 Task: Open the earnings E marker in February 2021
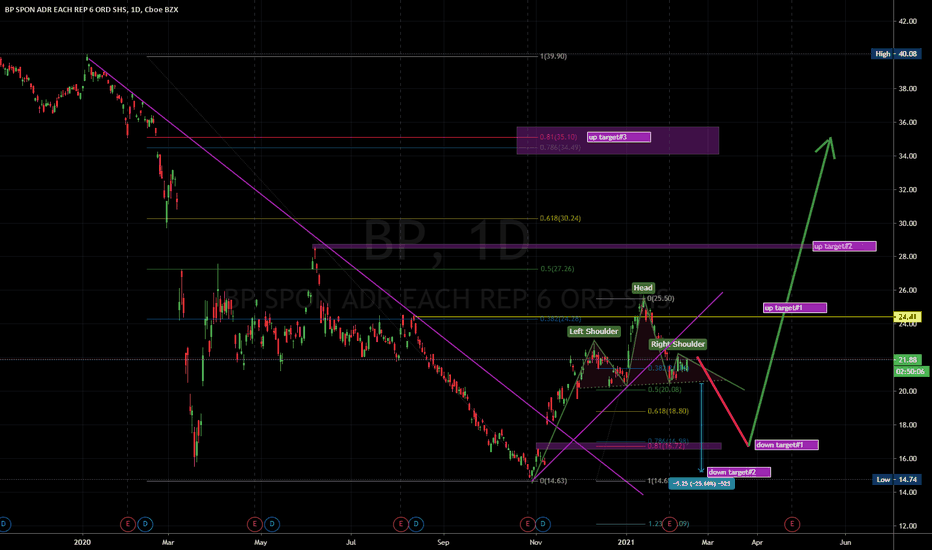tap(670, 524)
